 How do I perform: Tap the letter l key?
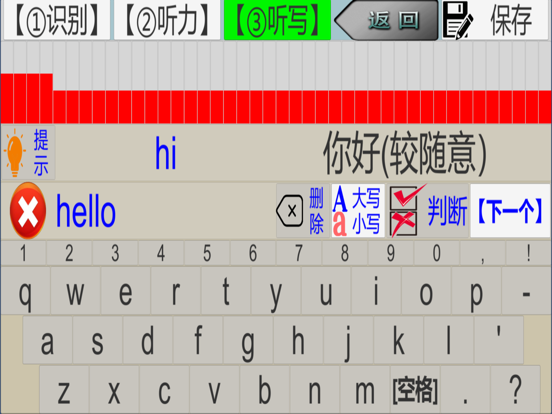point(448,340)
